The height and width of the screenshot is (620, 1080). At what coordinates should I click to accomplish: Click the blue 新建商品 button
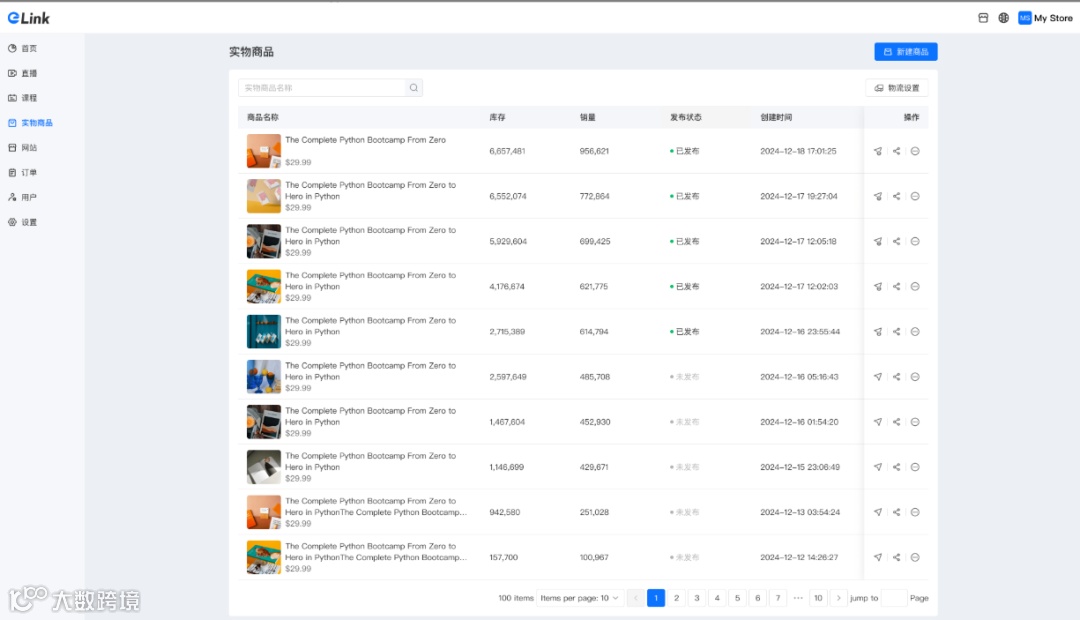tap(906, 52)
